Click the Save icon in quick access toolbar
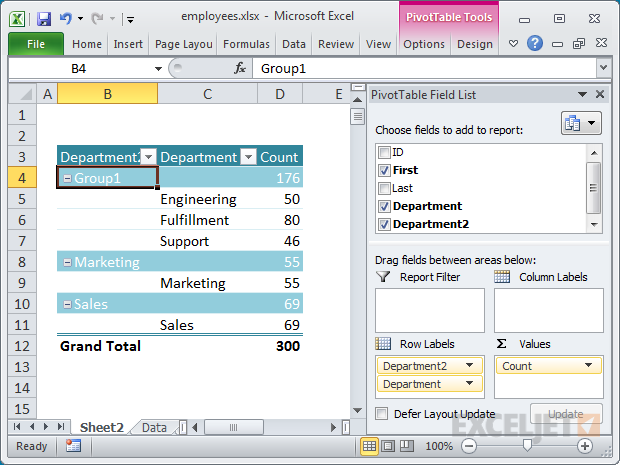 (44, 19)
